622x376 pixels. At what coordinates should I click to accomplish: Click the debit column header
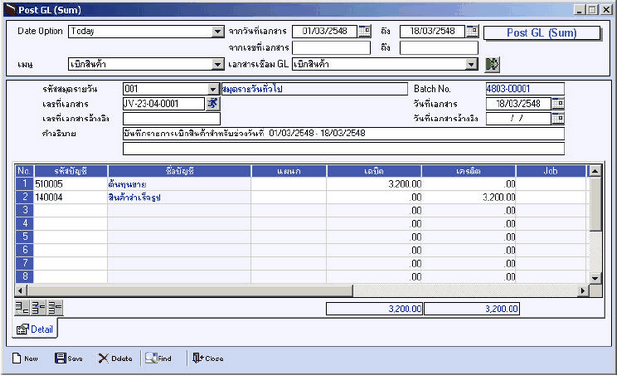(374, 171)
